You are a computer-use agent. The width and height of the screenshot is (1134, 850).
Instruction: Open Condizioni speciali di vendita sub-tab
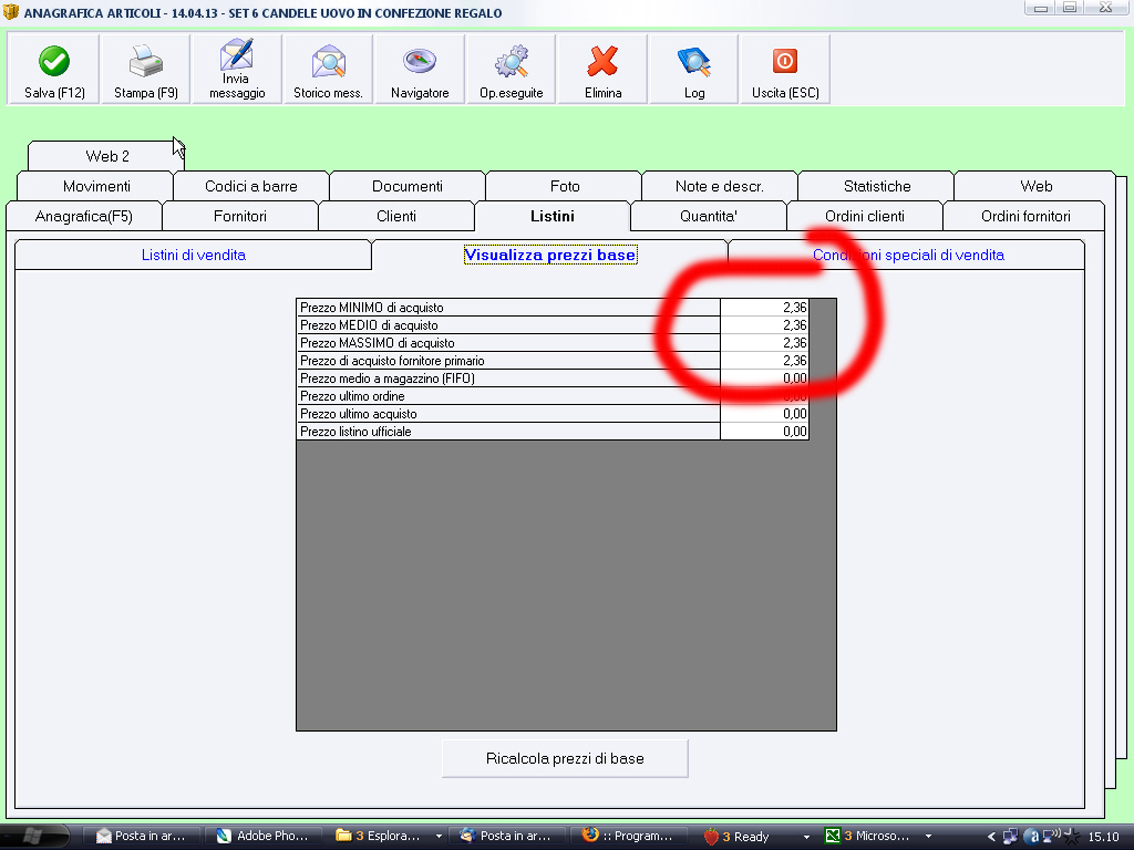click(x=908, y=255)
